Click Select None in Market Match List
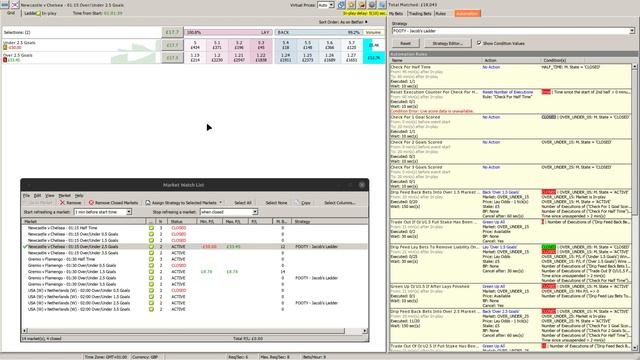640x360 pixels. [x=276, y=202]
